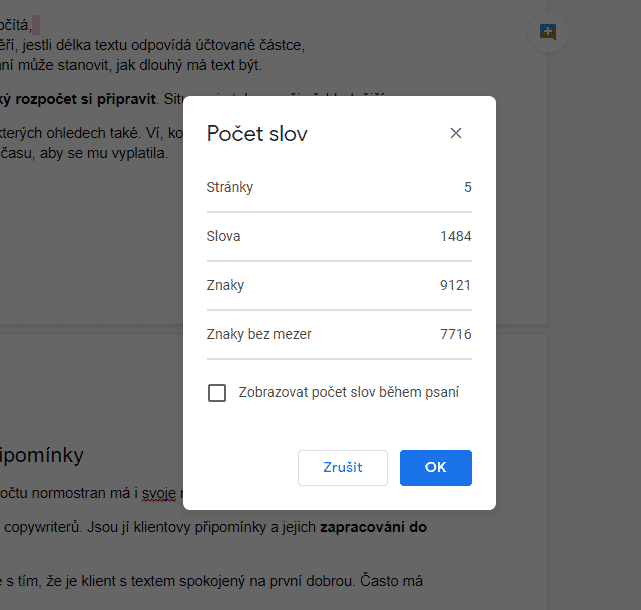Click line jak dlouhý má text být

[188, 65]
